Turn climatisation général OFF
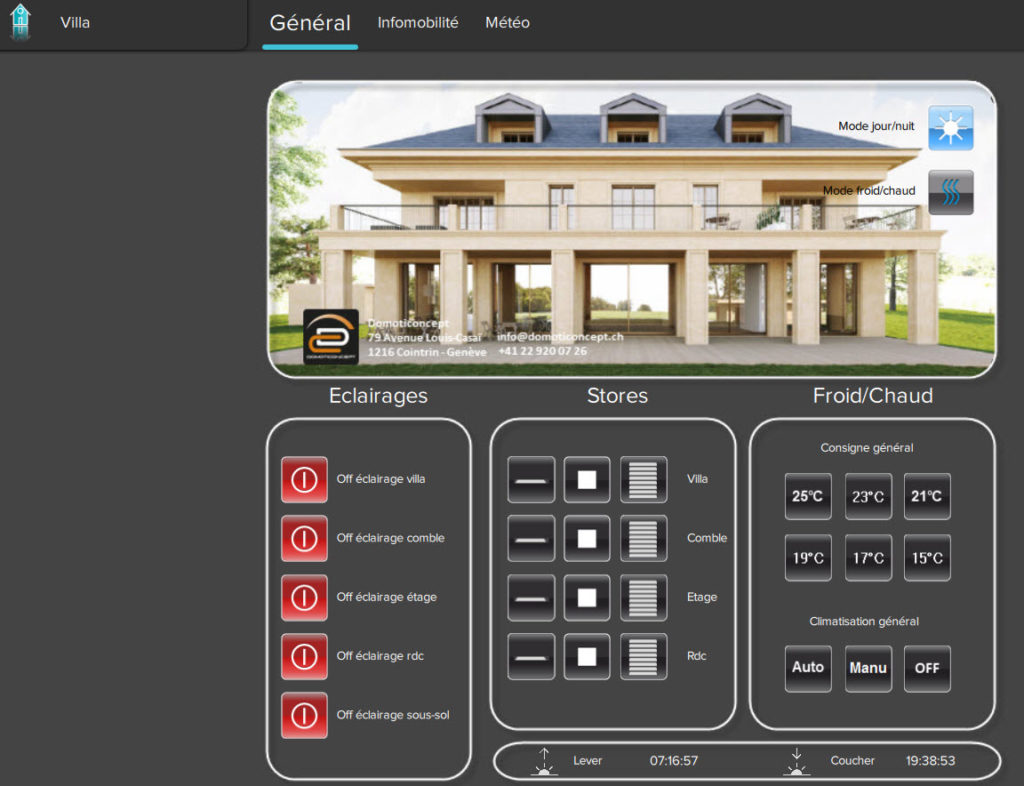 coord(927,668)
